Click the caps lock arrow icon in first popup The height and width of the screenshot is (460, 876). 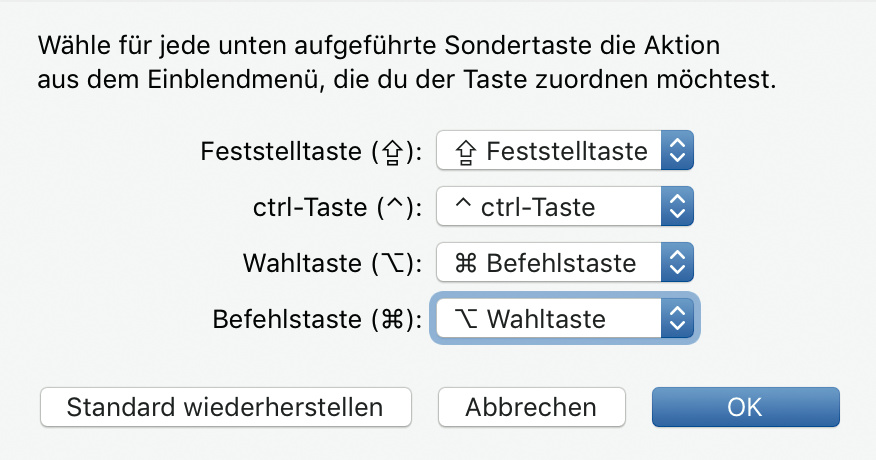464,152
